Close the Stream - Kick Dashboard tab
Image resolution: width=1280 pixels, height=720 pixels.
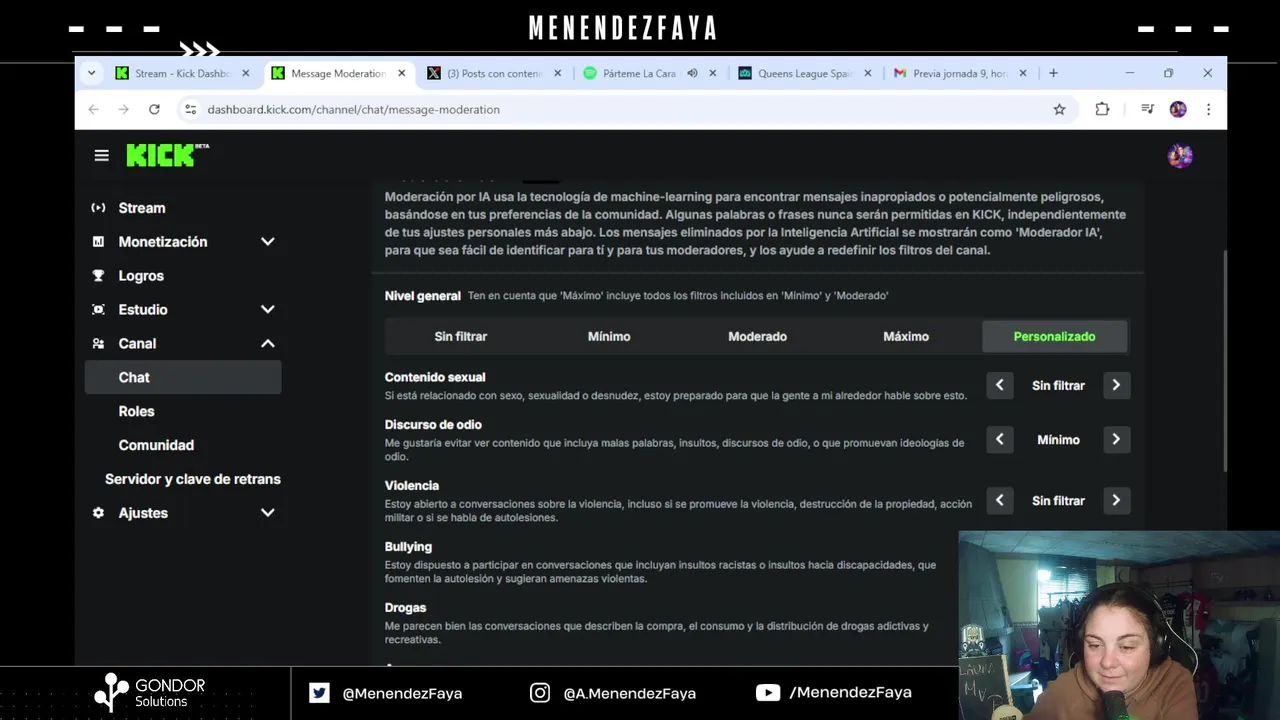[x=245, y=73]
